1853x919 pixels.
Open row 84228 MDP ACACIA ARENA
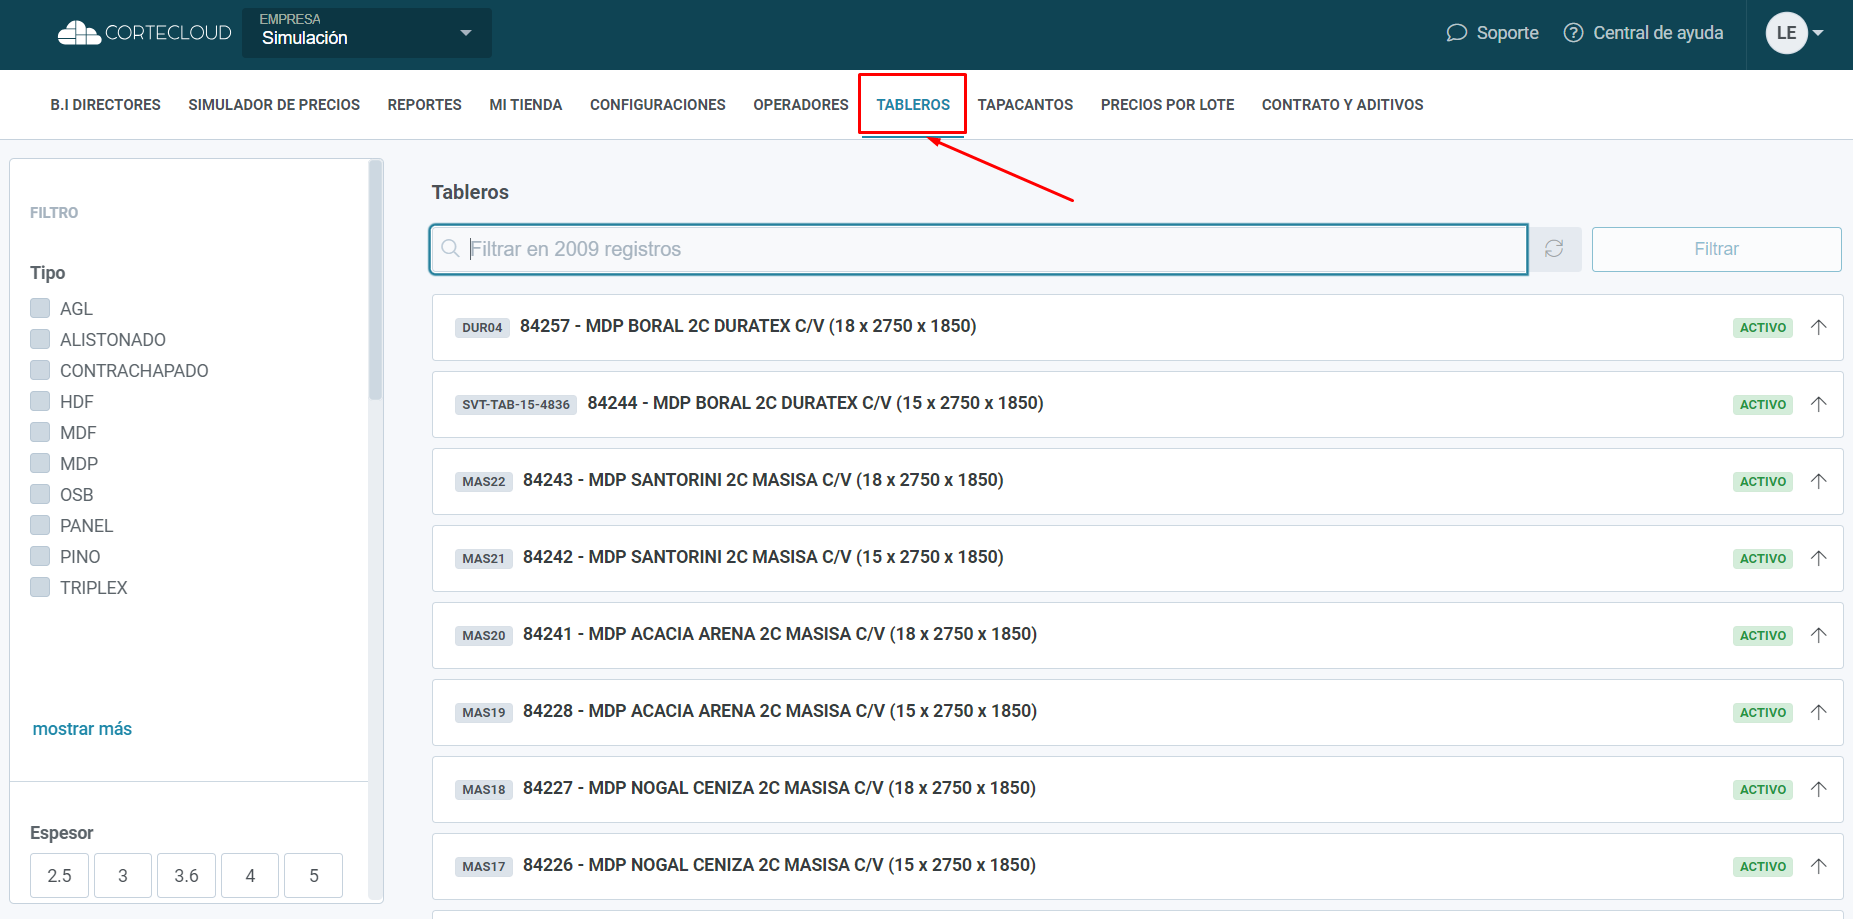tap(1137, 712)
